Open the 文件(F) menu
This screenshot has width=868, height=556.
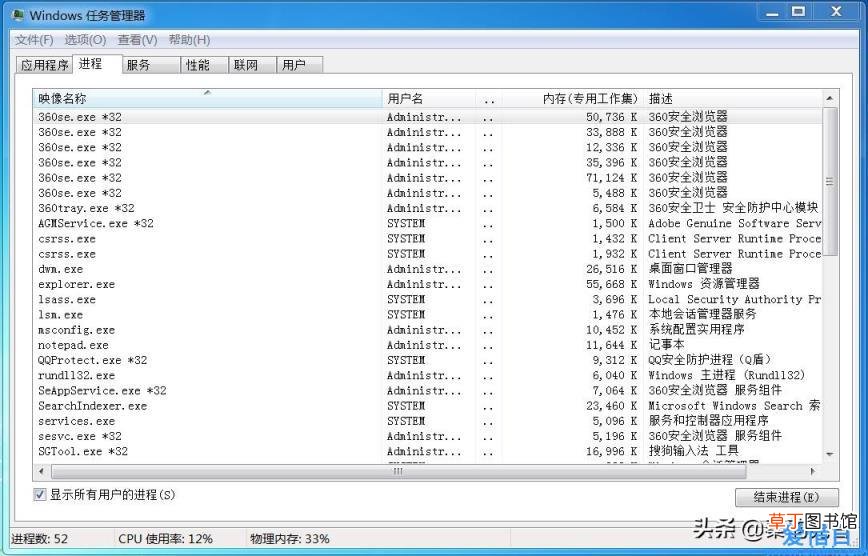tap(34, 40)
